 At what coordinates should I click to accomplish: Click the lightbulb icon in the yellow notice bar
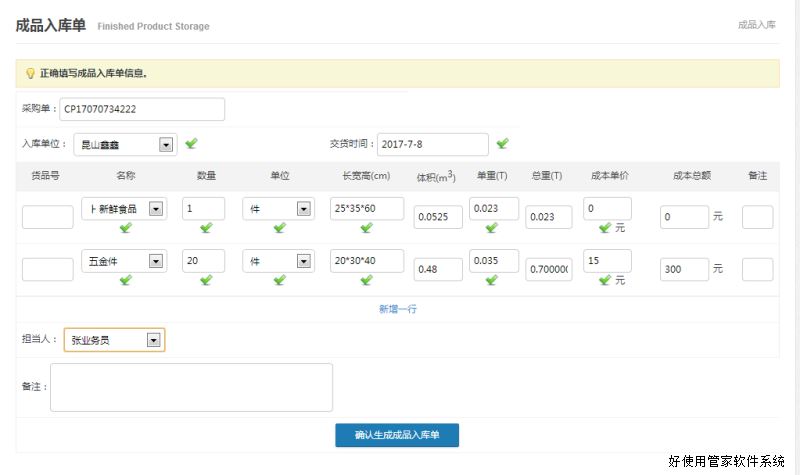tap(30, 73)
